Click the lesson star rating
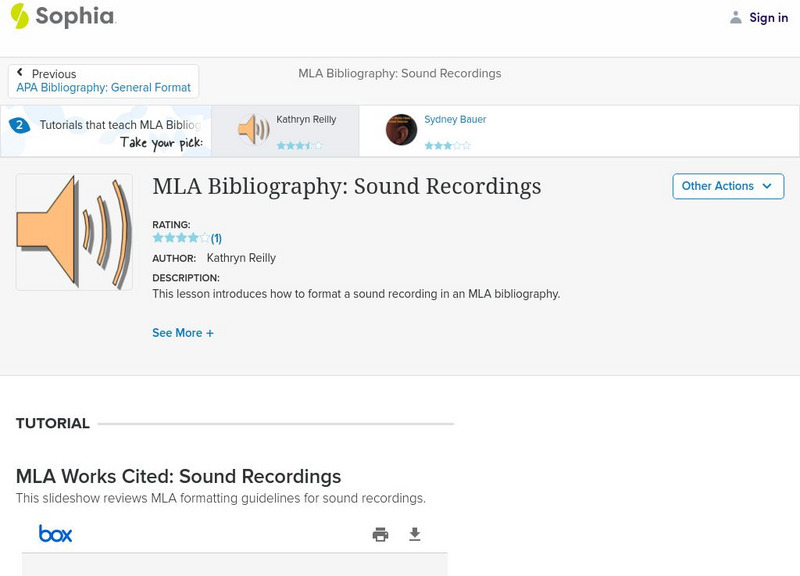The width and height of the screenshot is (800, 576). click(x=181, y=239)
